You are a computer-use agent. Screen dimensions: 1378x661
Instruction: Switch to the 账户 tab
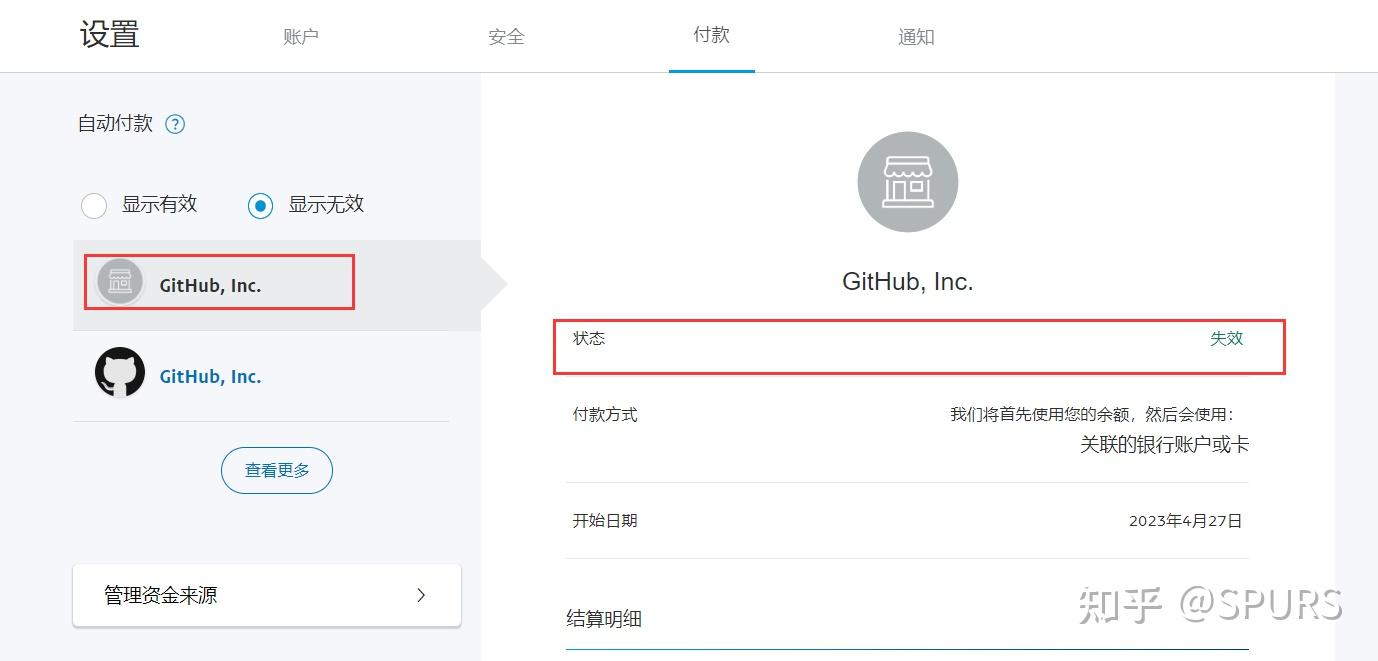301,37
